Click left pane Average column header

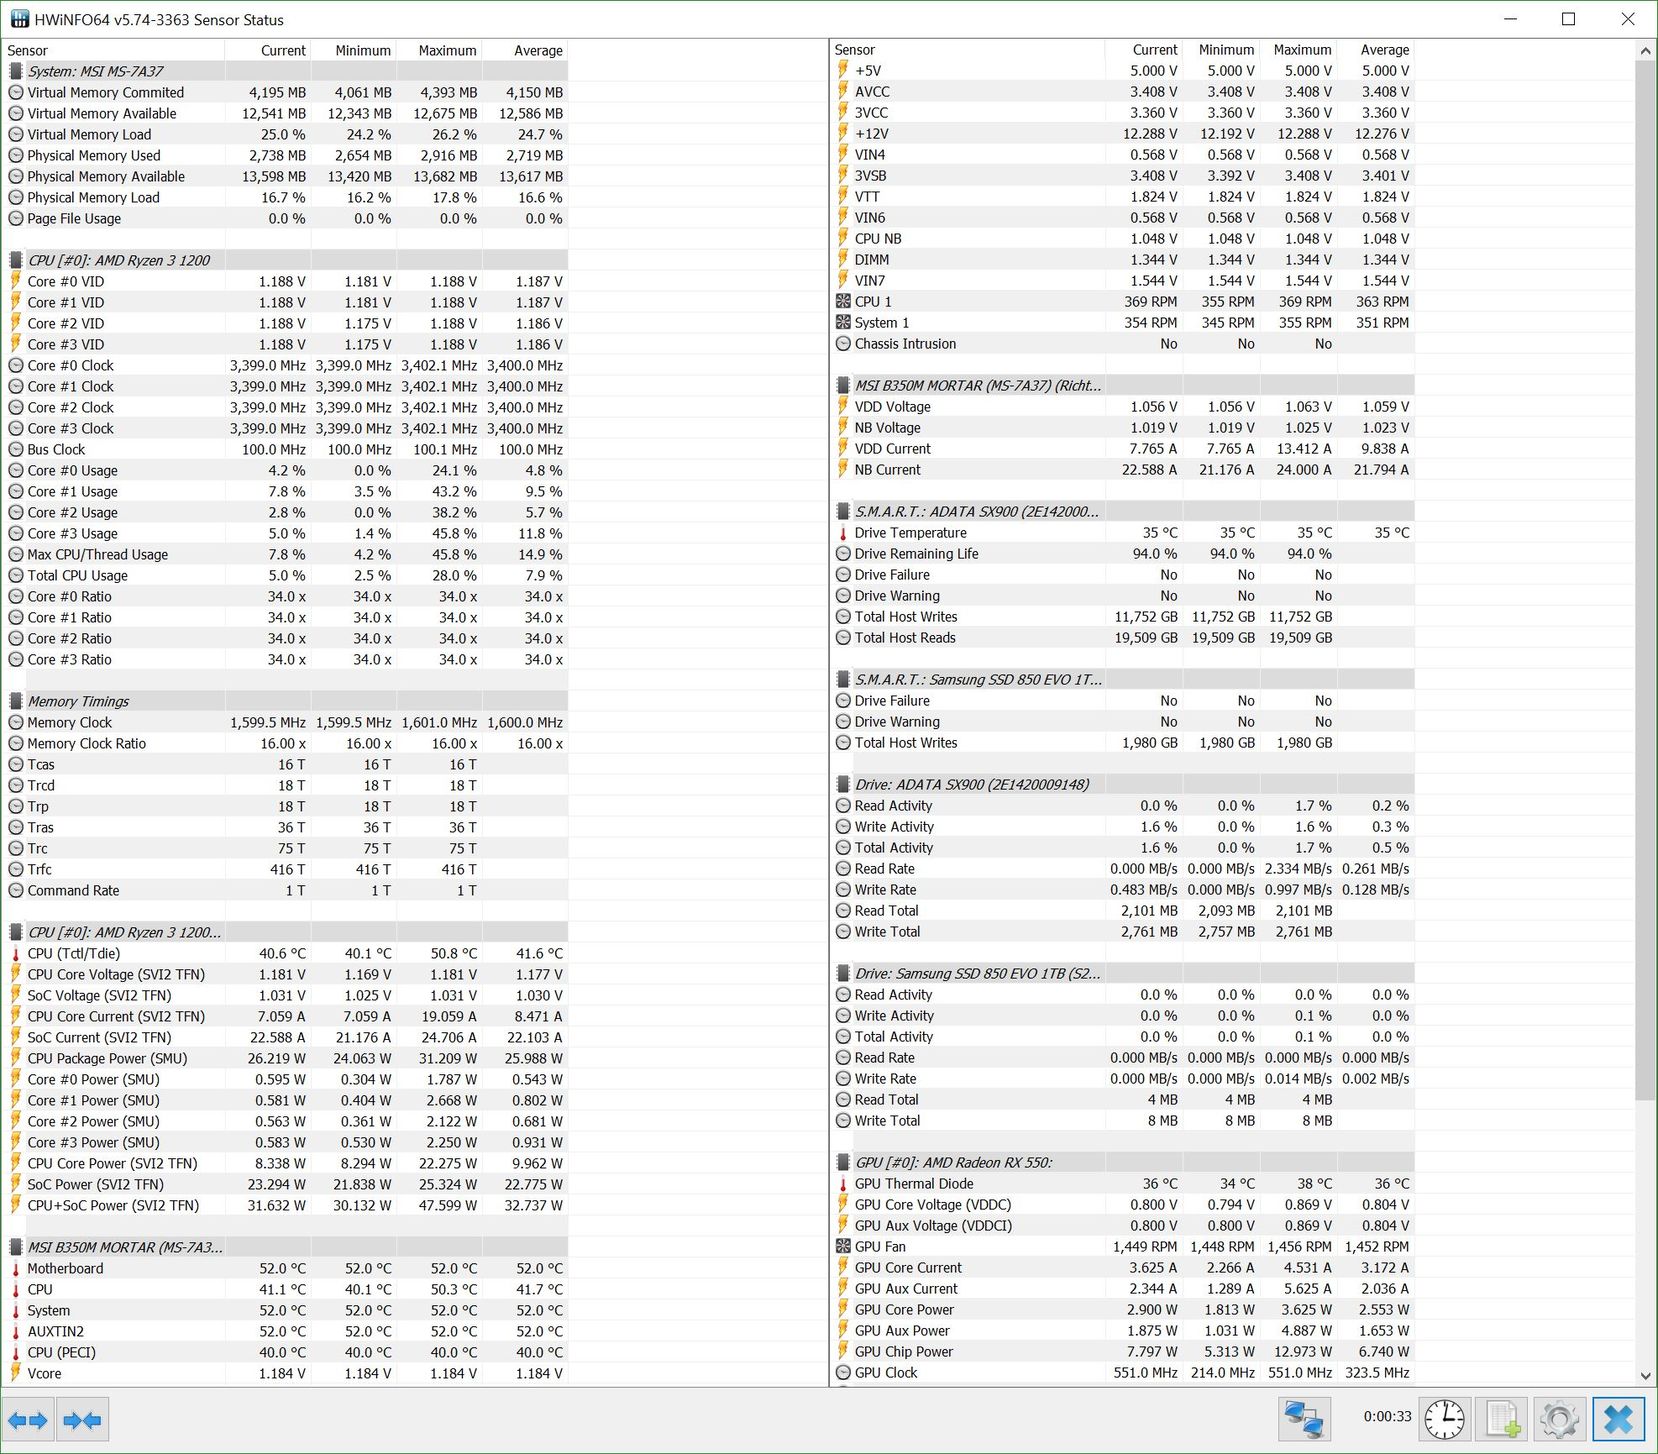point(526,50)
